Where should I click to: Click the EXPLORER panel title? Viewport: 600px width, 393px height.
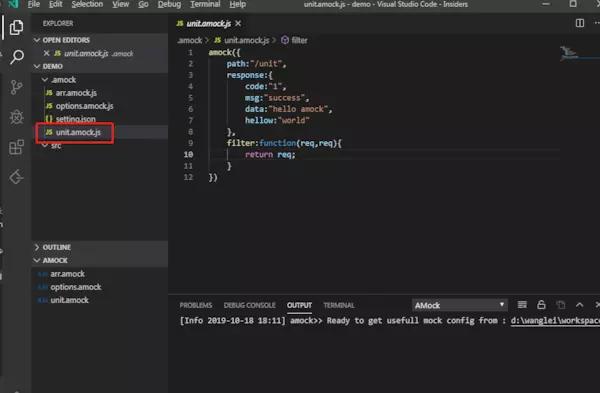coord(58,23)
